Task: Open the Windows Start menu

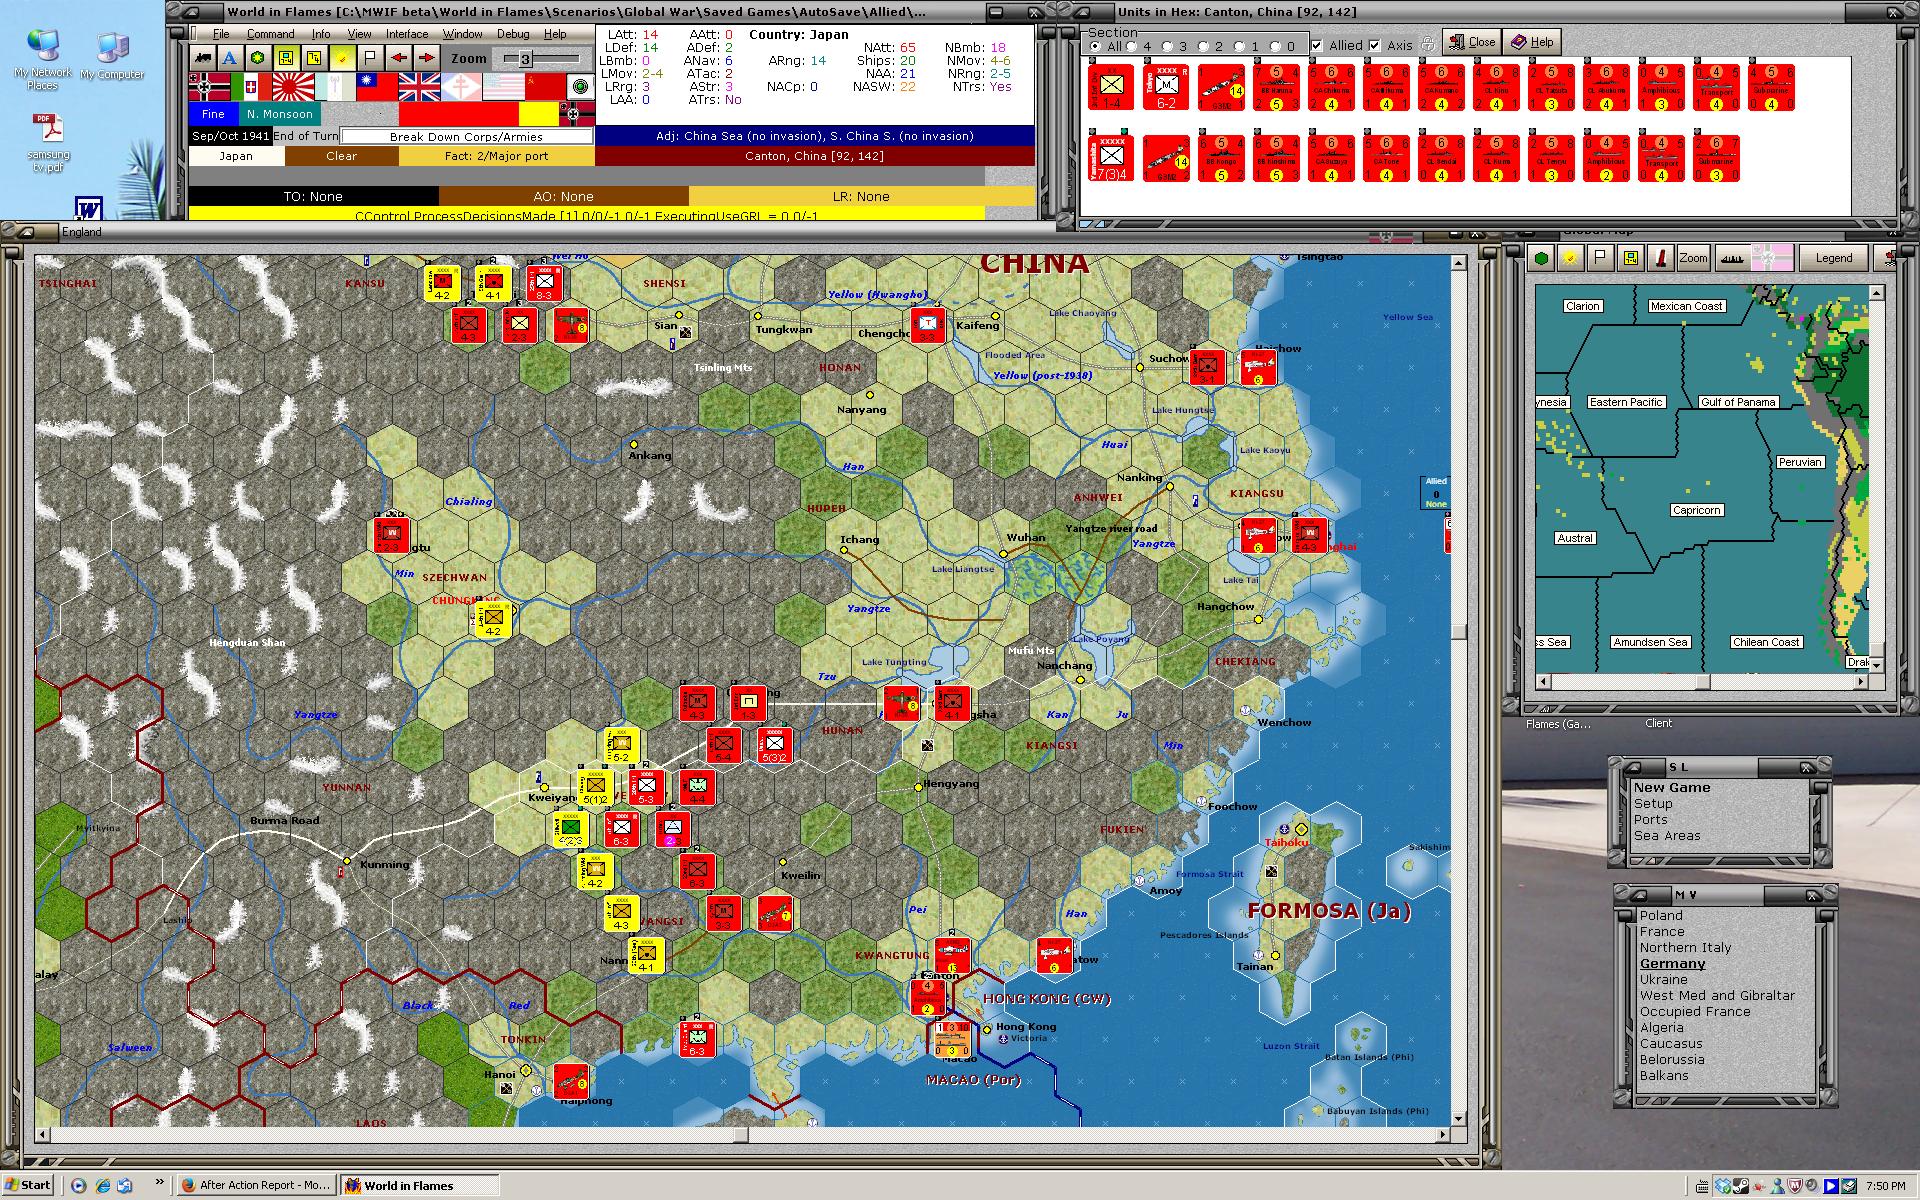Action: (x=27, y=1185)
